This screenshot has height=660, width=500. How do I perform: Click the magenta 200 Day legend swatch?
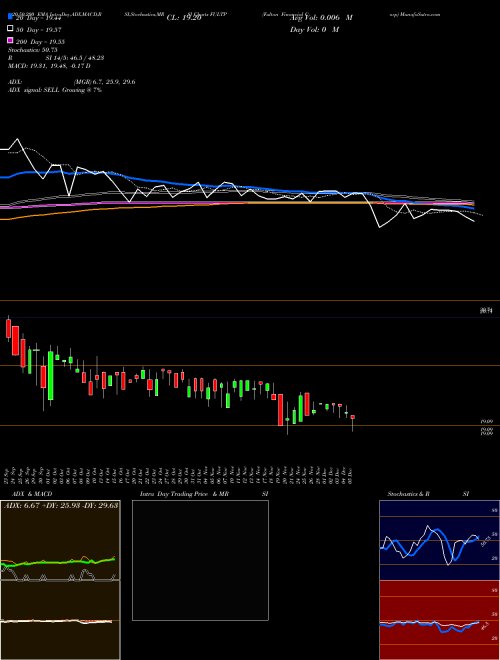(x=11, y=41)
